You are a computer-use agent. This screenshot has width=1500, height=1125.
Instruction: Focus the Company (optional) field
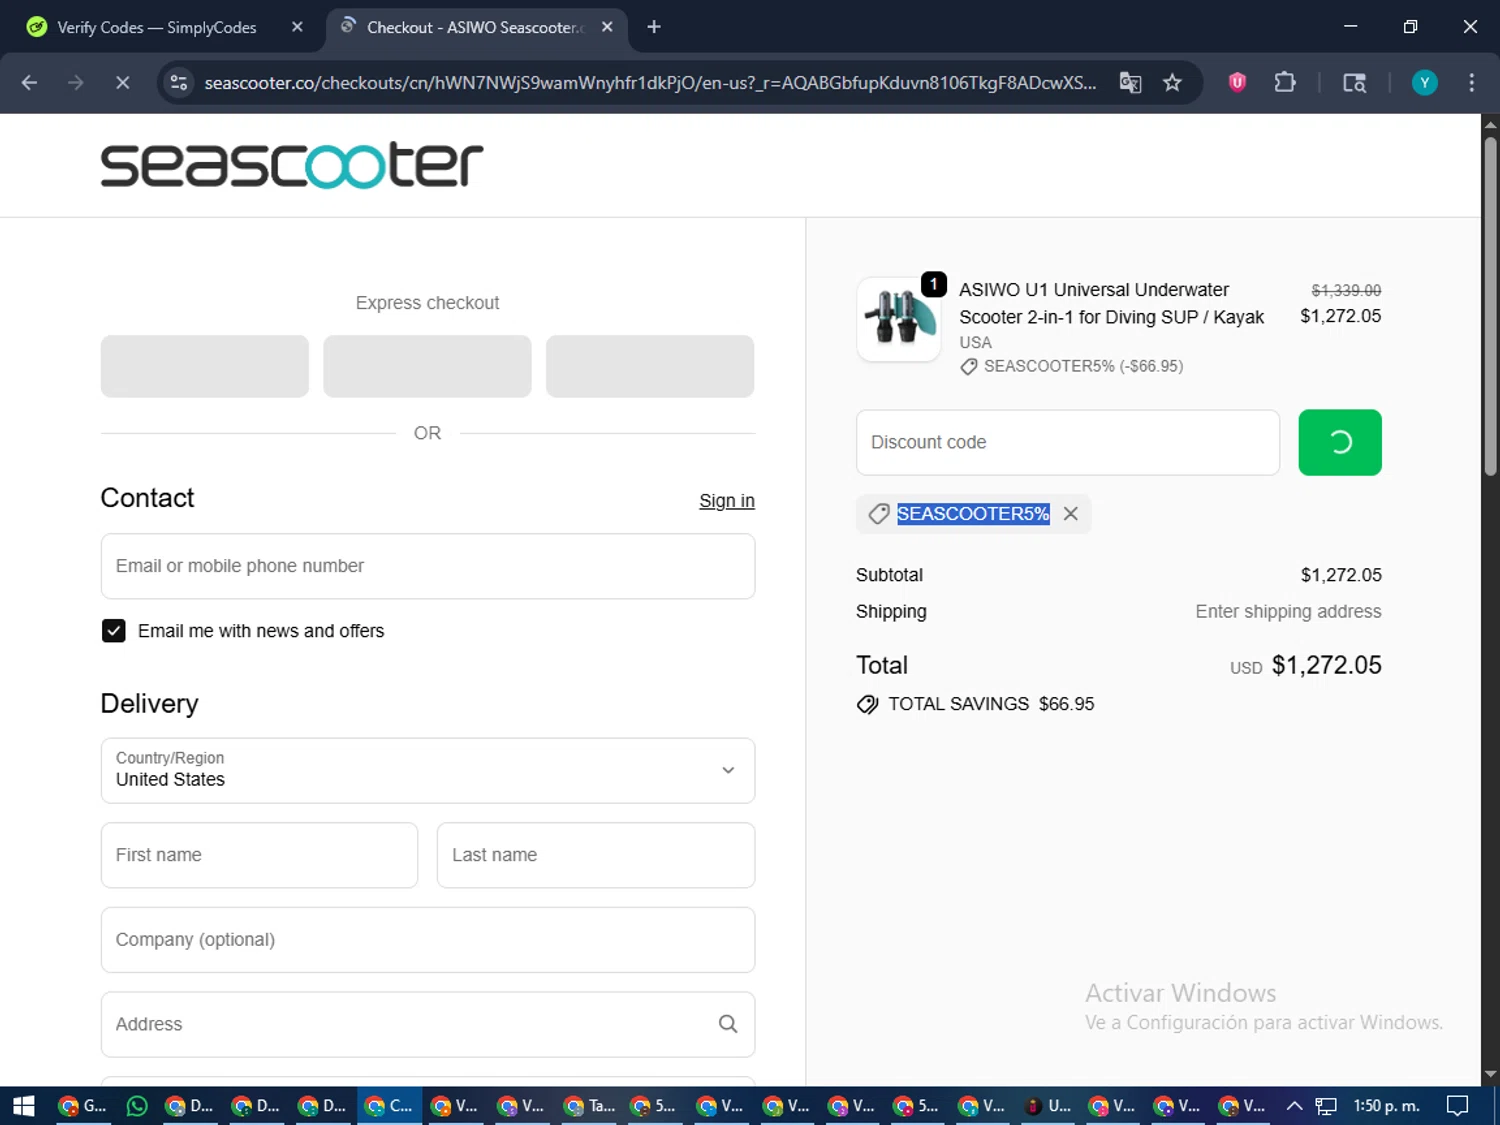(428, 940)
